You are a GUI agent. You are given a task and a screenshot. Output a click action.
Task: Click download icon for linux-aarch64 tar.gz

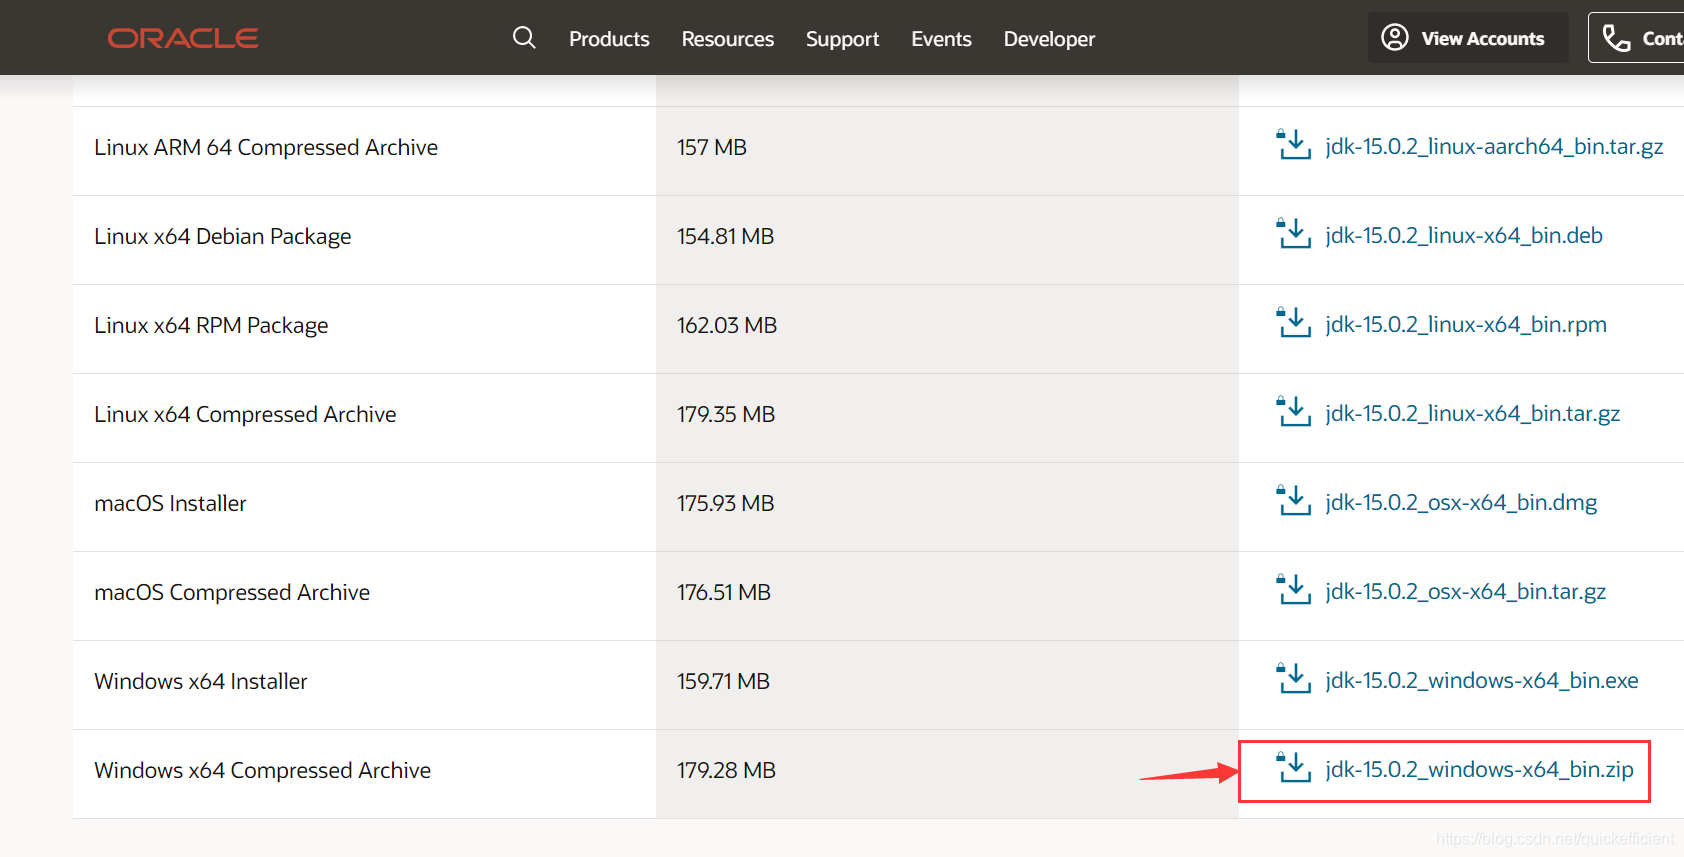click(x=1294, y=144)
